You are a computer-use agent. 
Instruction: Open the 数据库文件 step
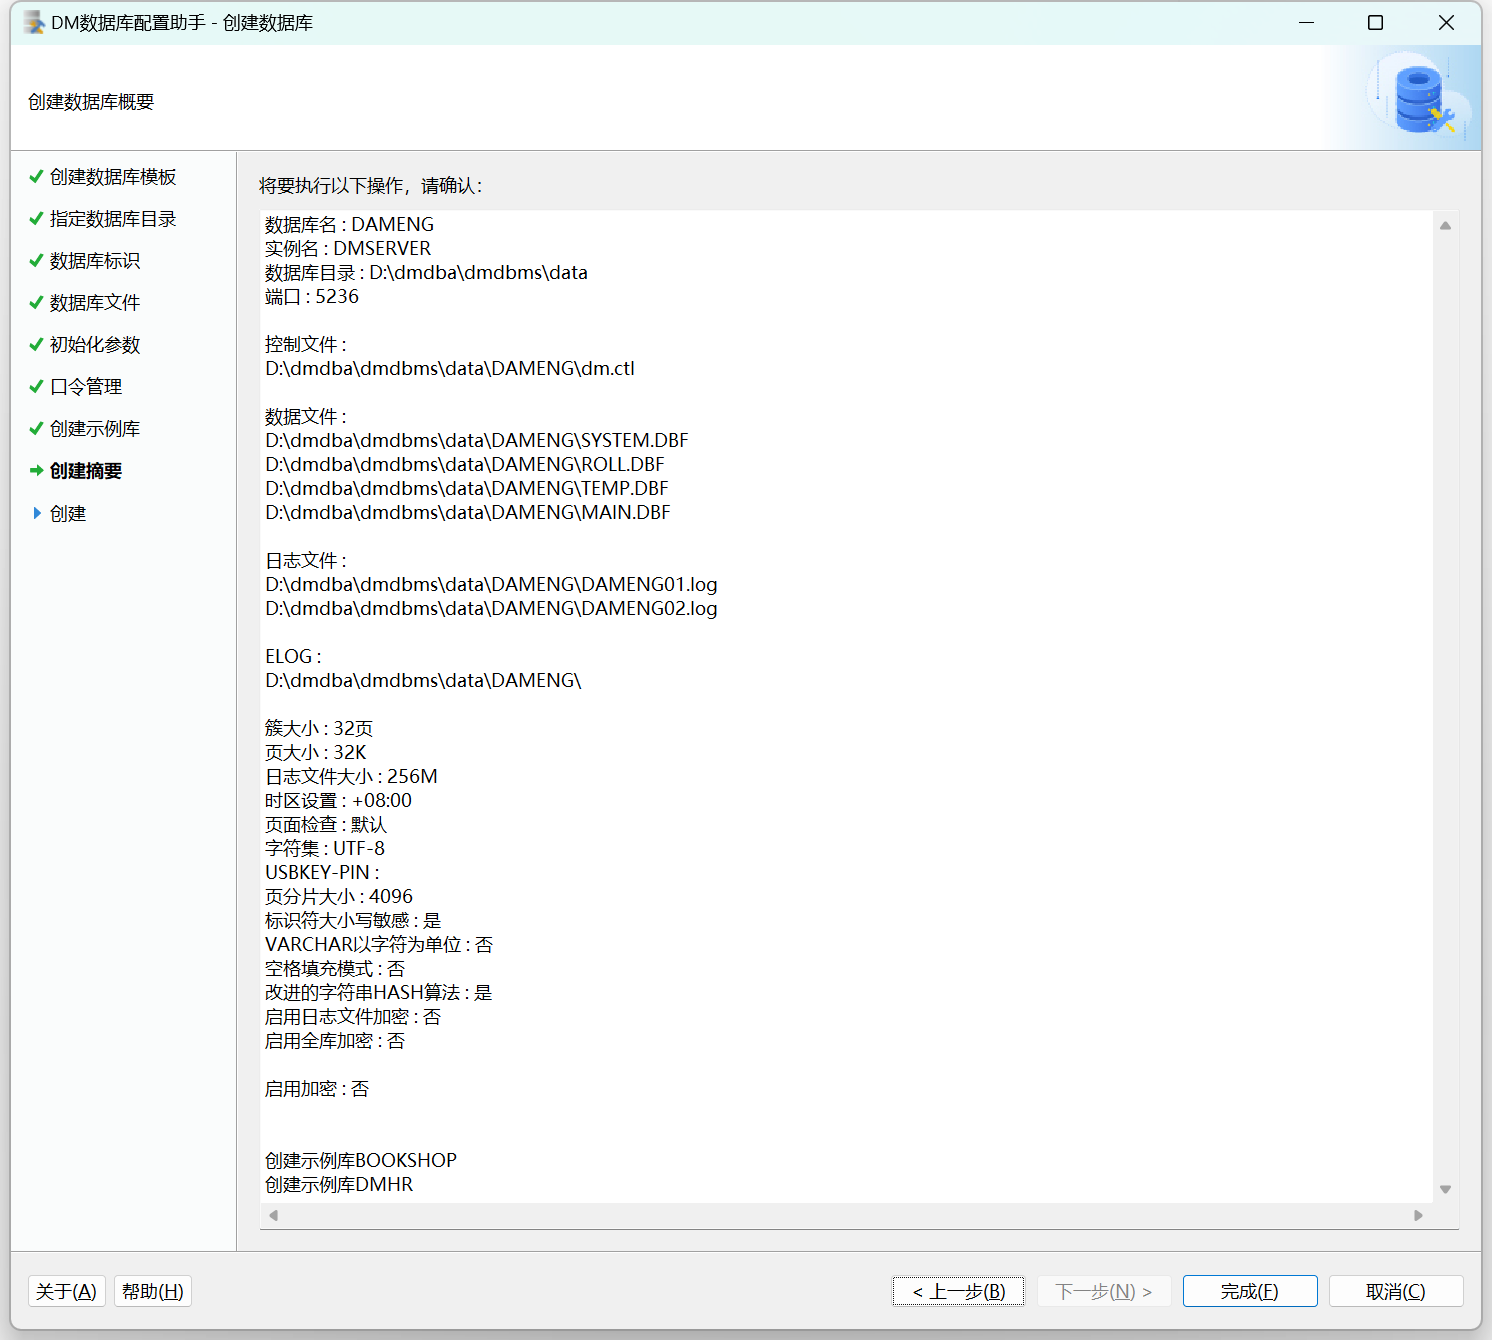coord(95,303)
